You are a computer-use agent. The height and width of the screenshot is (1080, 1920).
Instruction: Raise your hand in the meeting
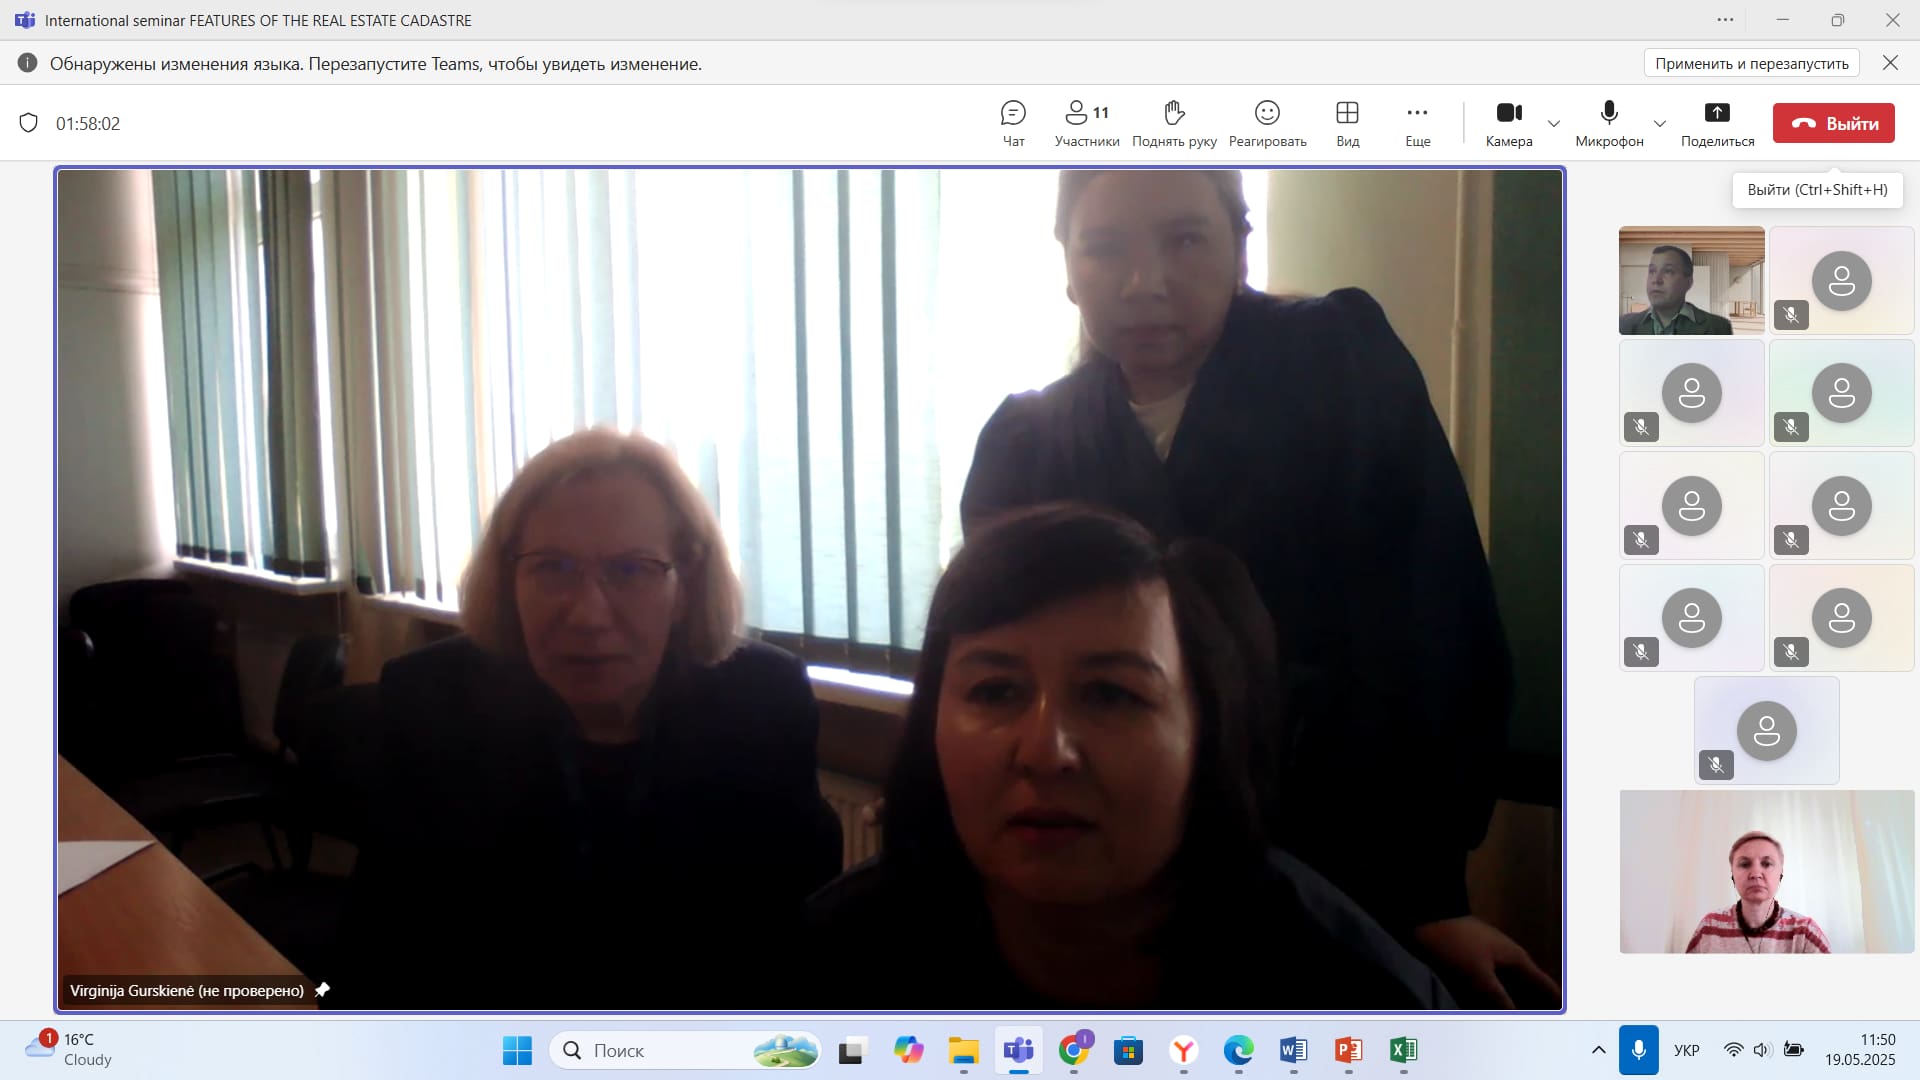point(1174,124)
